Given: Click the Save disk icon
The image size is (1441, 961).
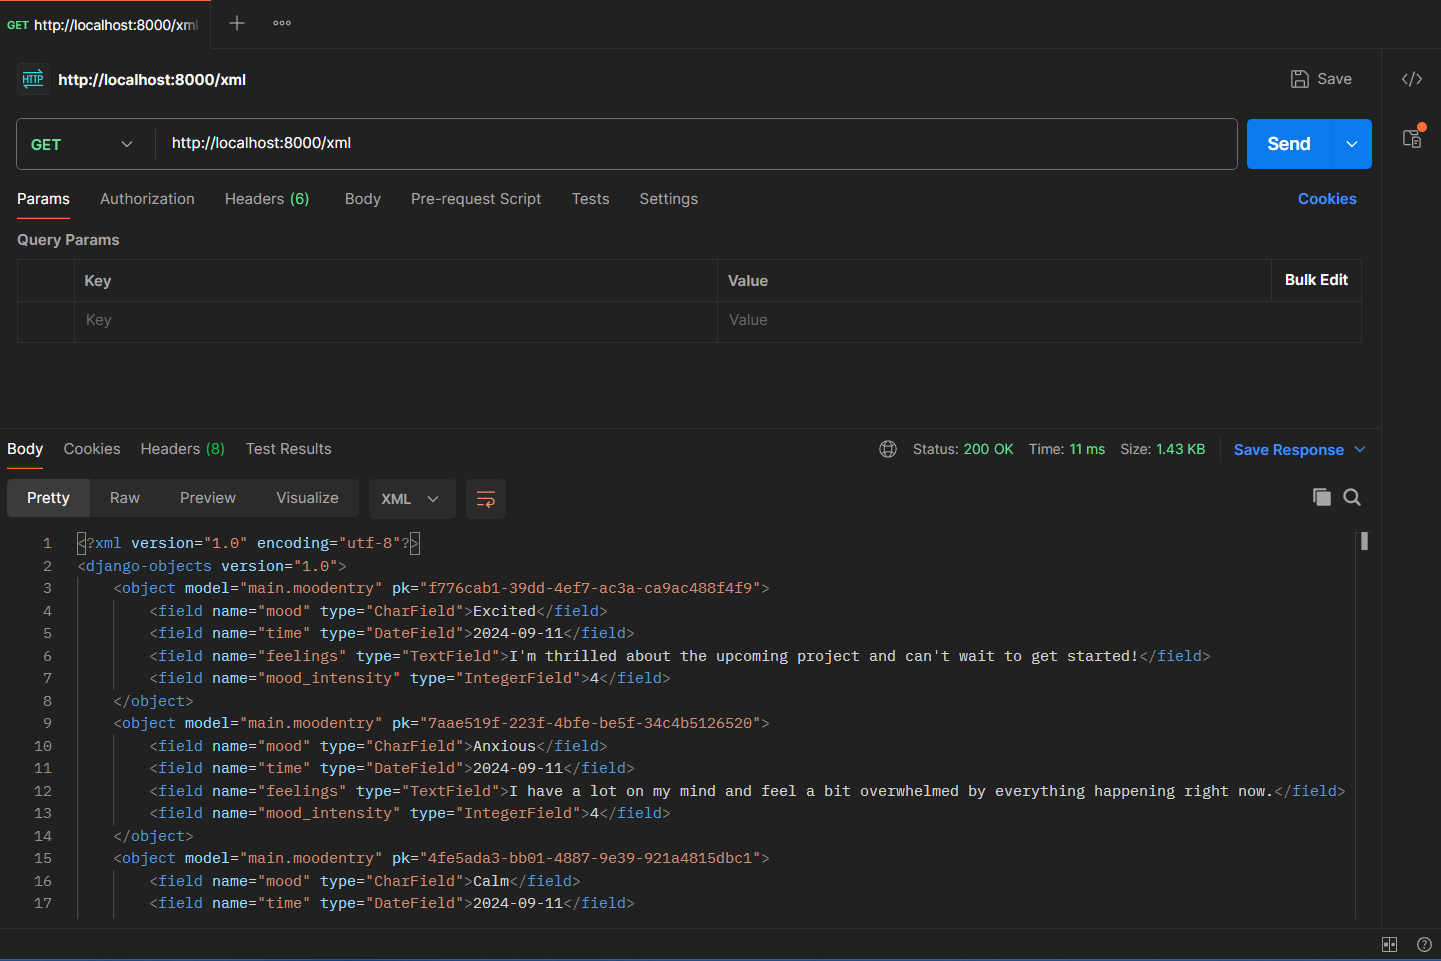Looking at the screenshot, I should click(x=1300, y=79).
